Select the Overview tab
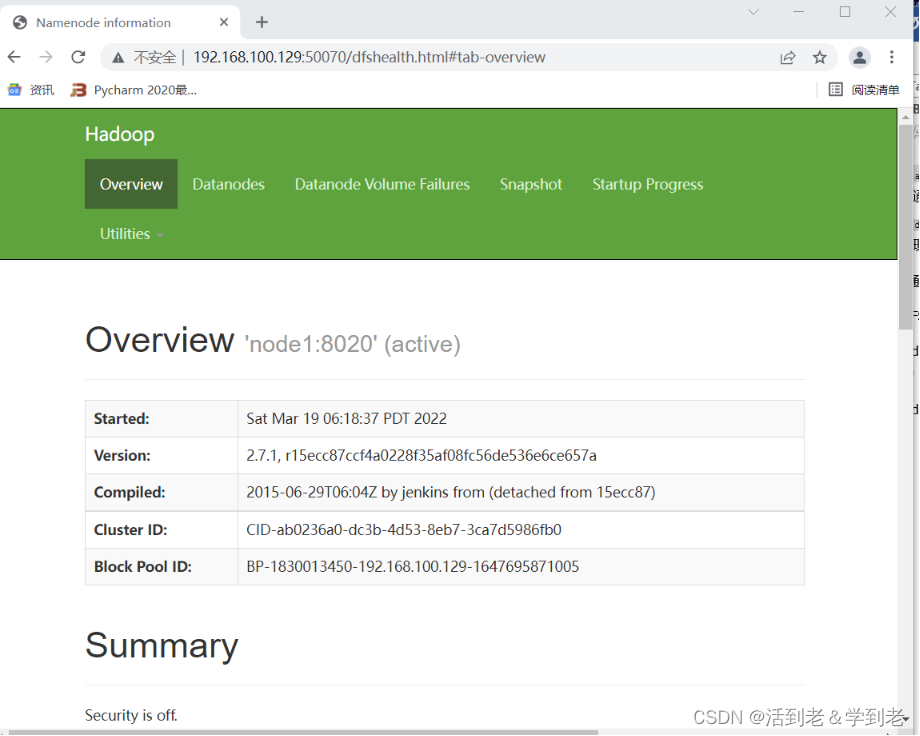The image size is (920, 736). click(x=131, y=184)
